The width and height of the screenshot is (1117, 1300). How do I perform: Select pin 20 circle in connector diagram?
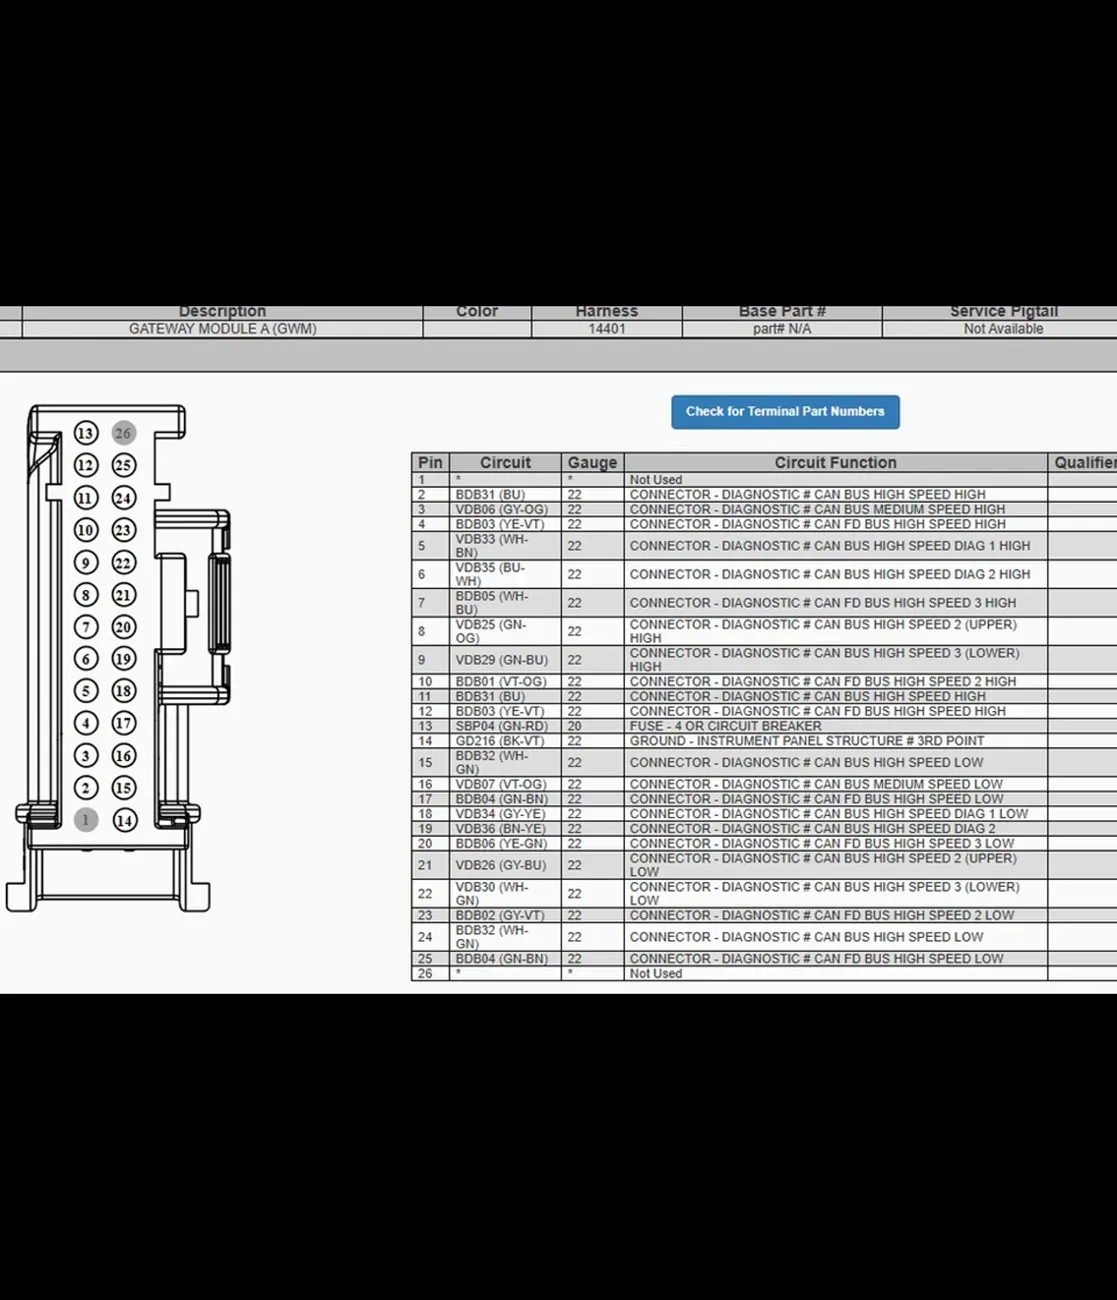tap(123, 627)
